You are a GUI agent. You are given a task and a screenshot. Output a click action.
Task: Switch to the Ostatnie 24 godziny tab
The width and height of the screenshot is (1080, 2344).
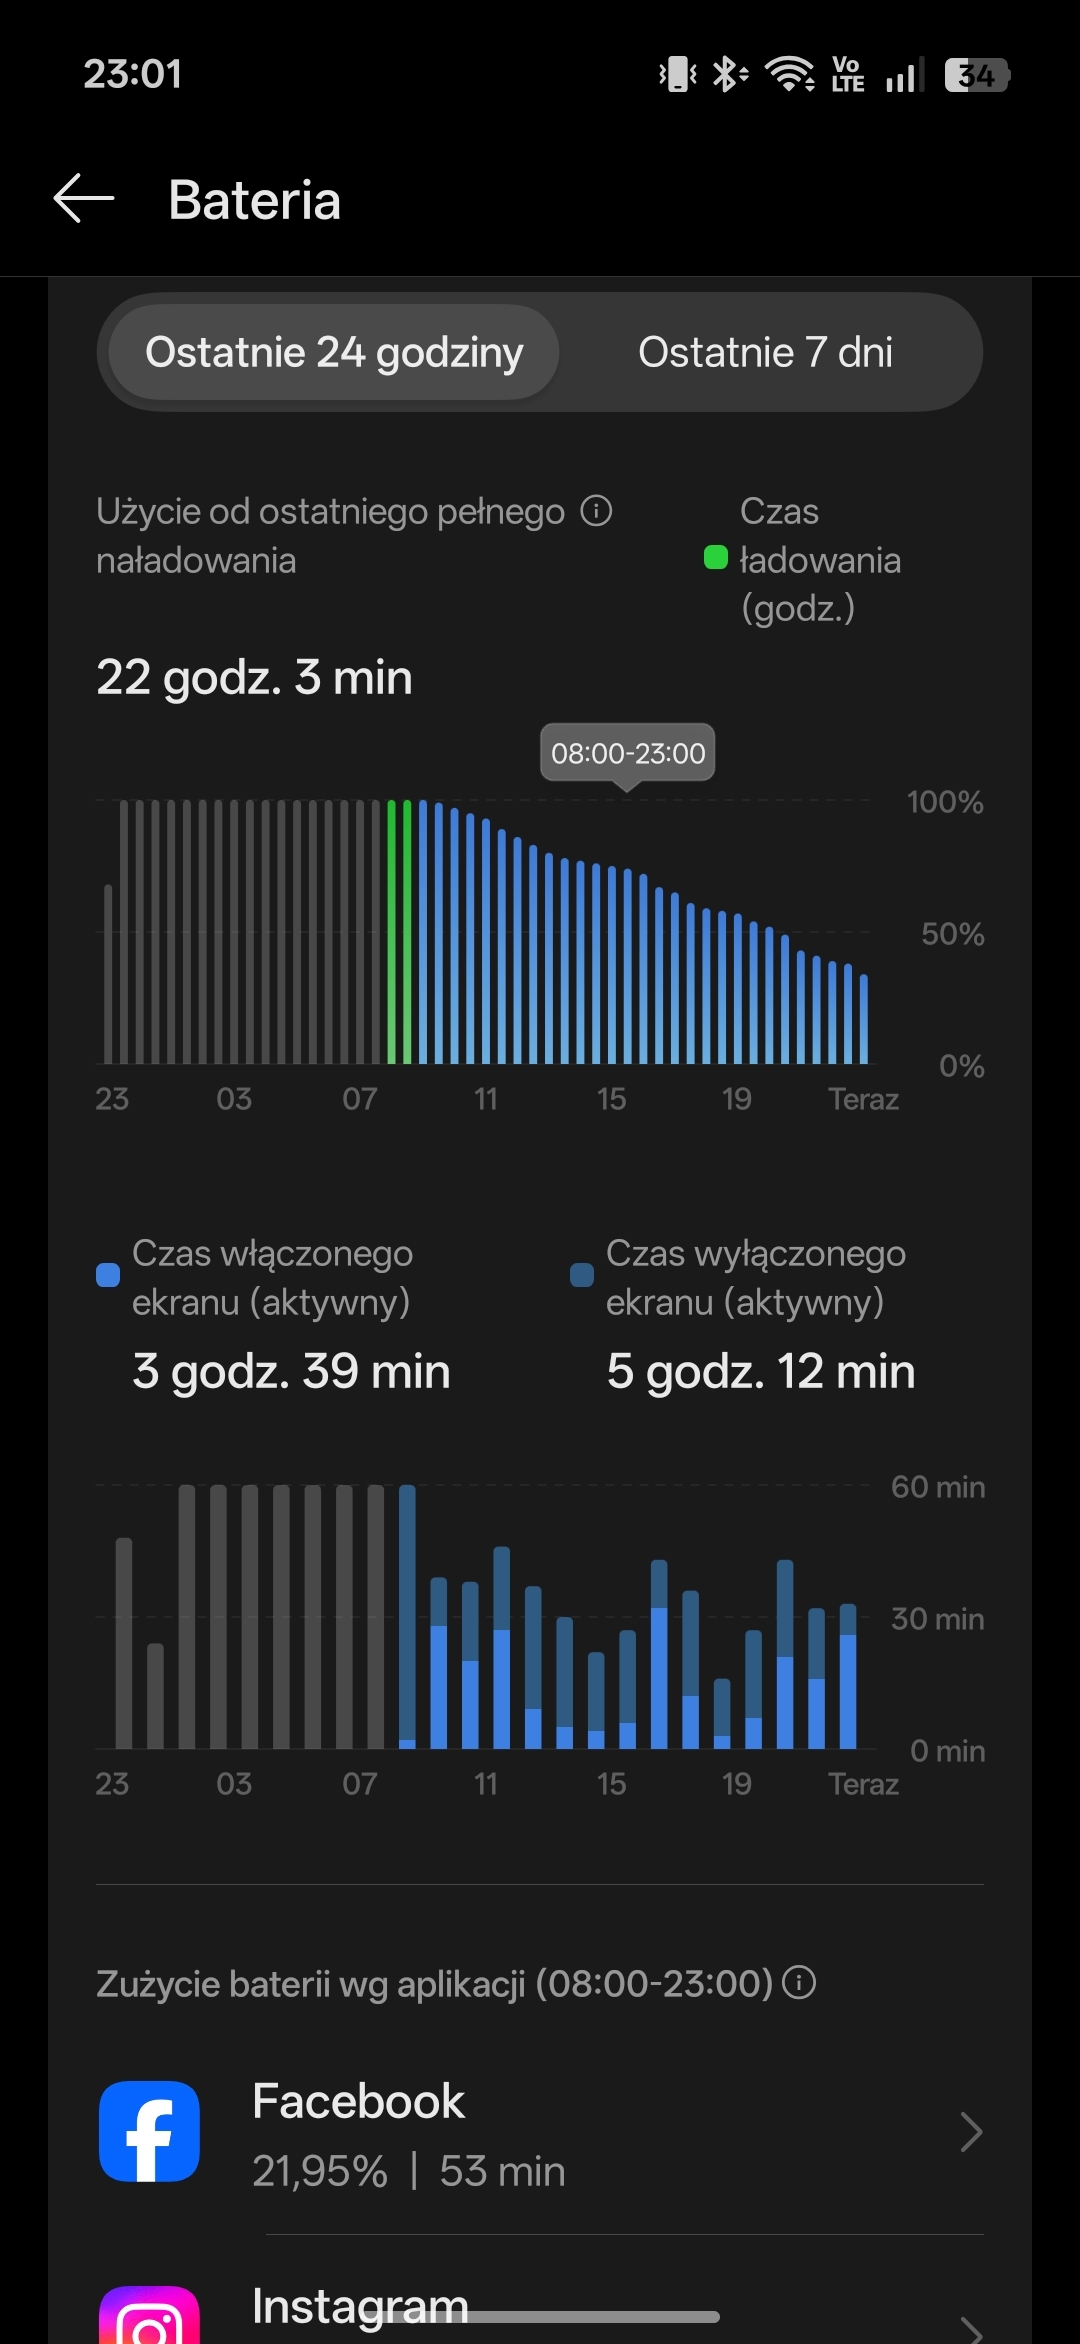pyautogui.click(x=334, y=352)
